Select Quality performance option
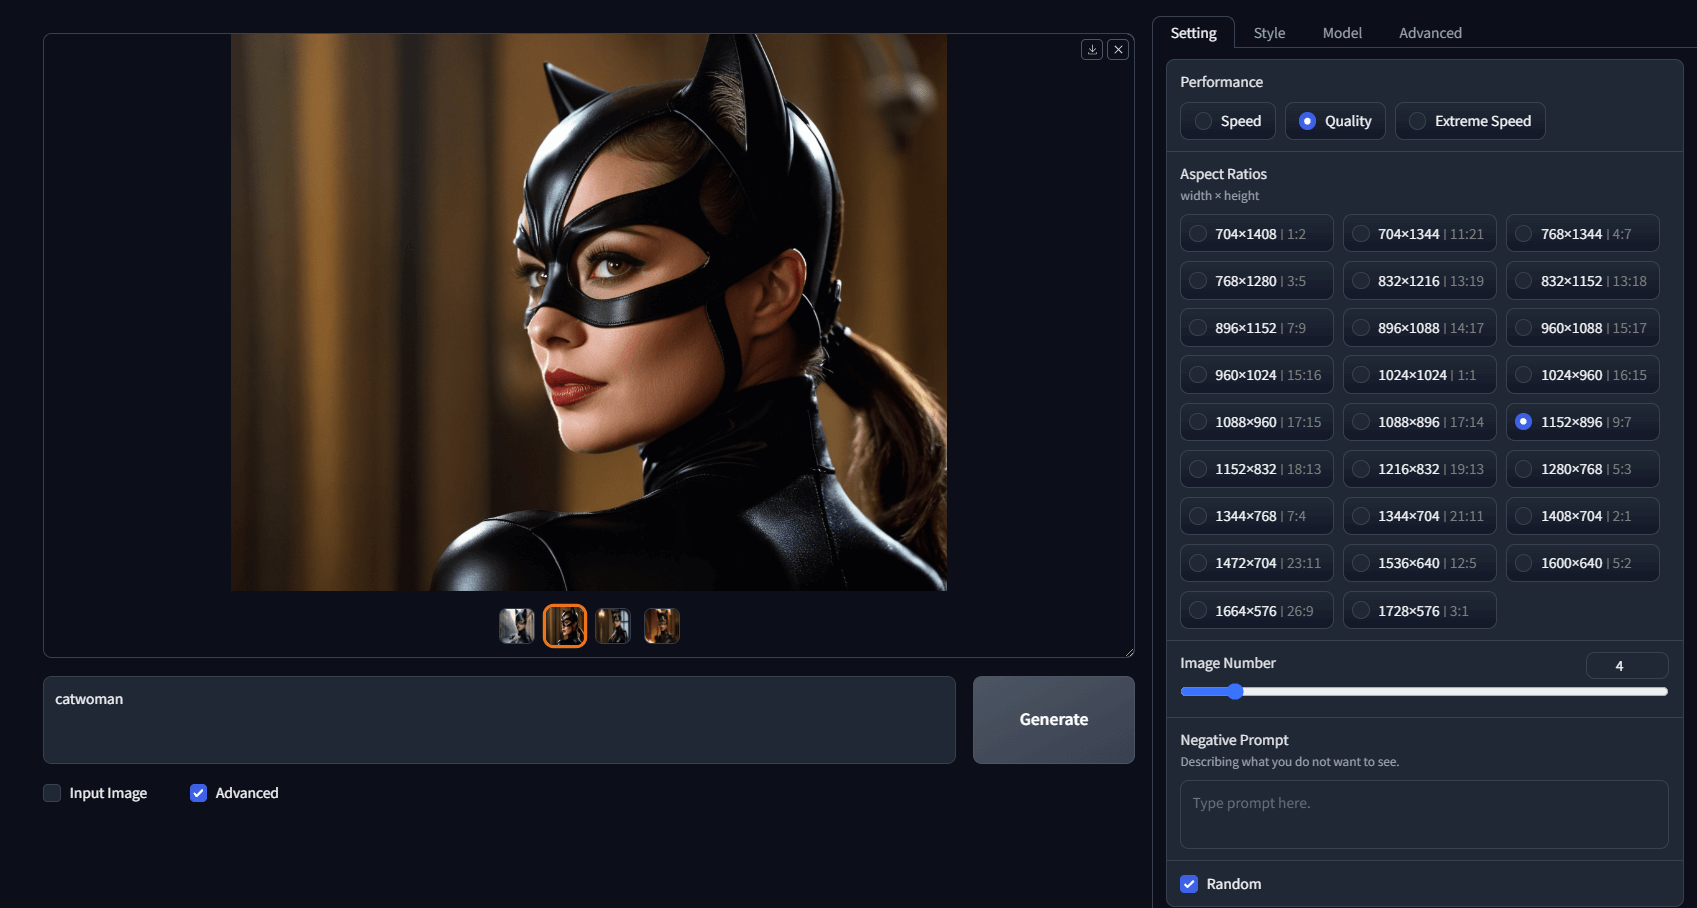Screen dimensions: 1697x908 point(1335,121)
